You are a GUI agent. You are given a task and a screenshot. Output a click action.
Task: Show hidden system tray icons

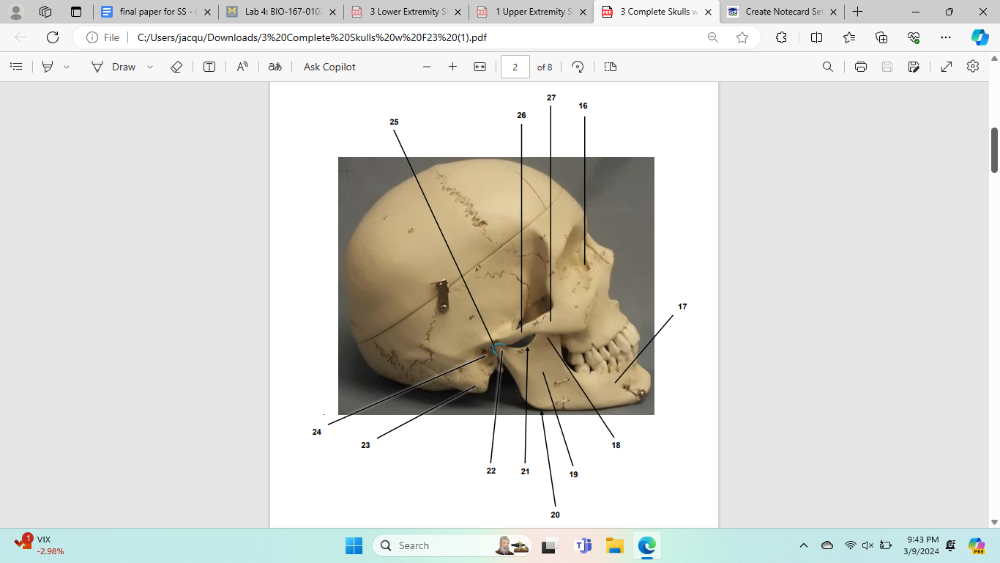coord(803,545)
